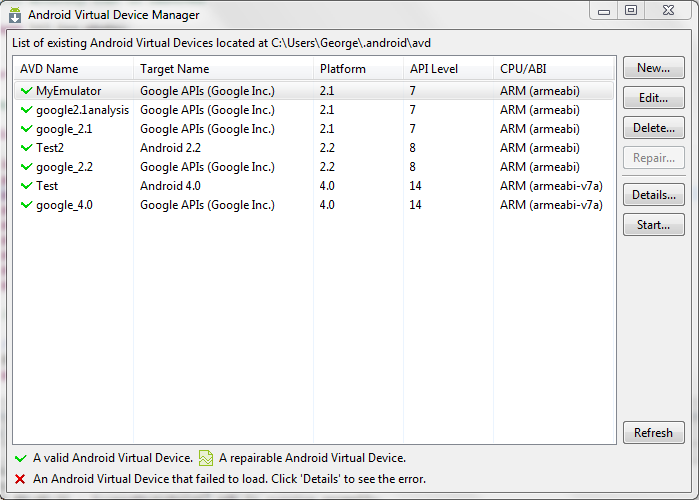Click green checkmark icon beside google_2.2
The height and width of the screenshot is (500, 699).
tap(26, 167)
